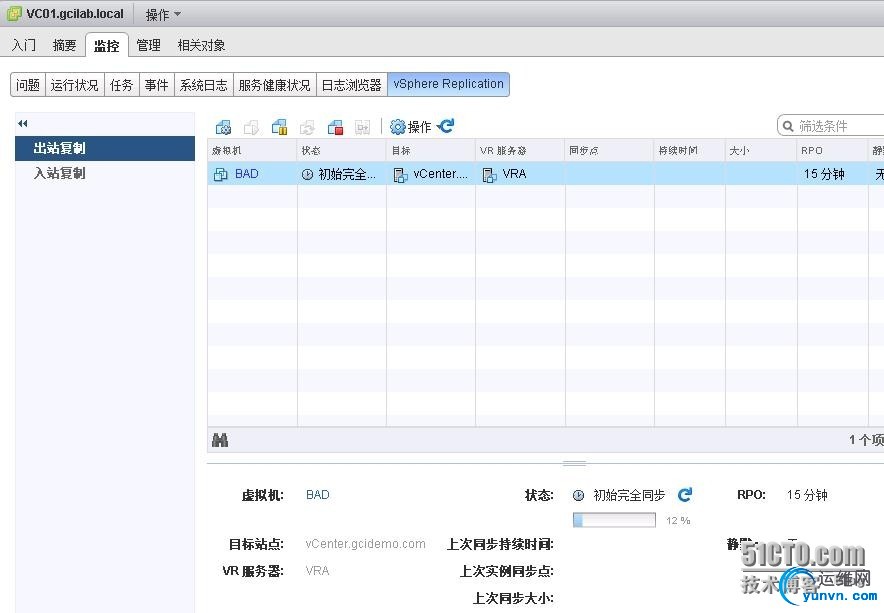This screenshot has width=884, height=613.
Task: Sort by the VR 服务器 column header
Action: pos(520,151)
